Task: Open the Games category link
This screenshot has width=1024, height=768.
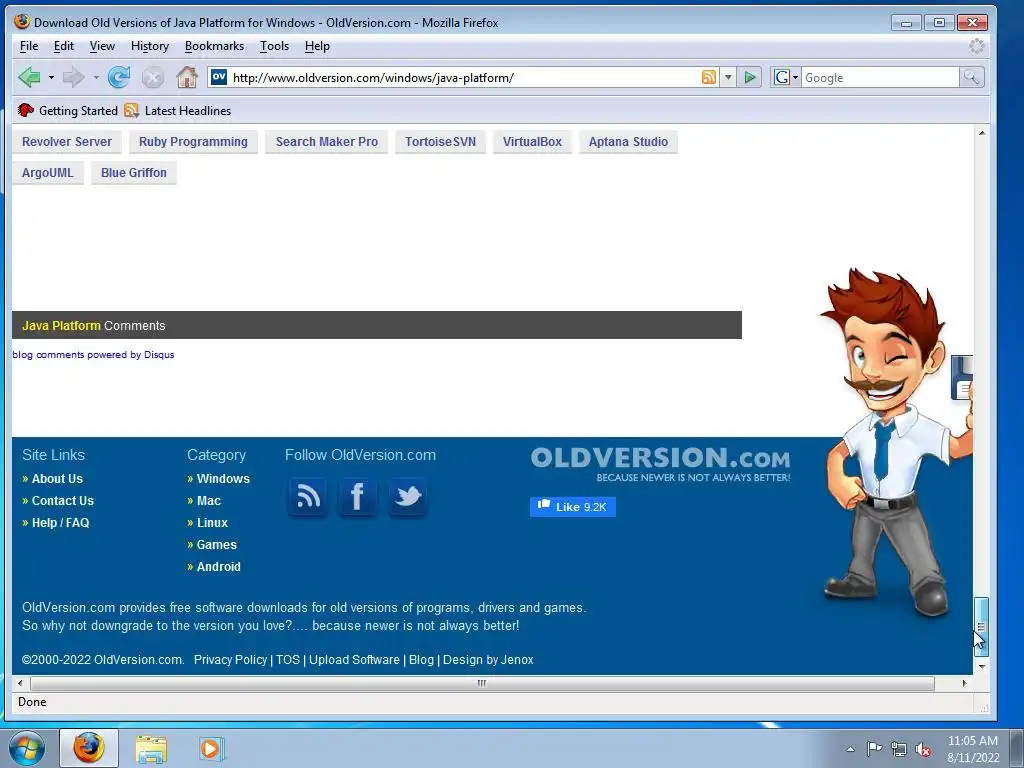Action: pos(217,545)
